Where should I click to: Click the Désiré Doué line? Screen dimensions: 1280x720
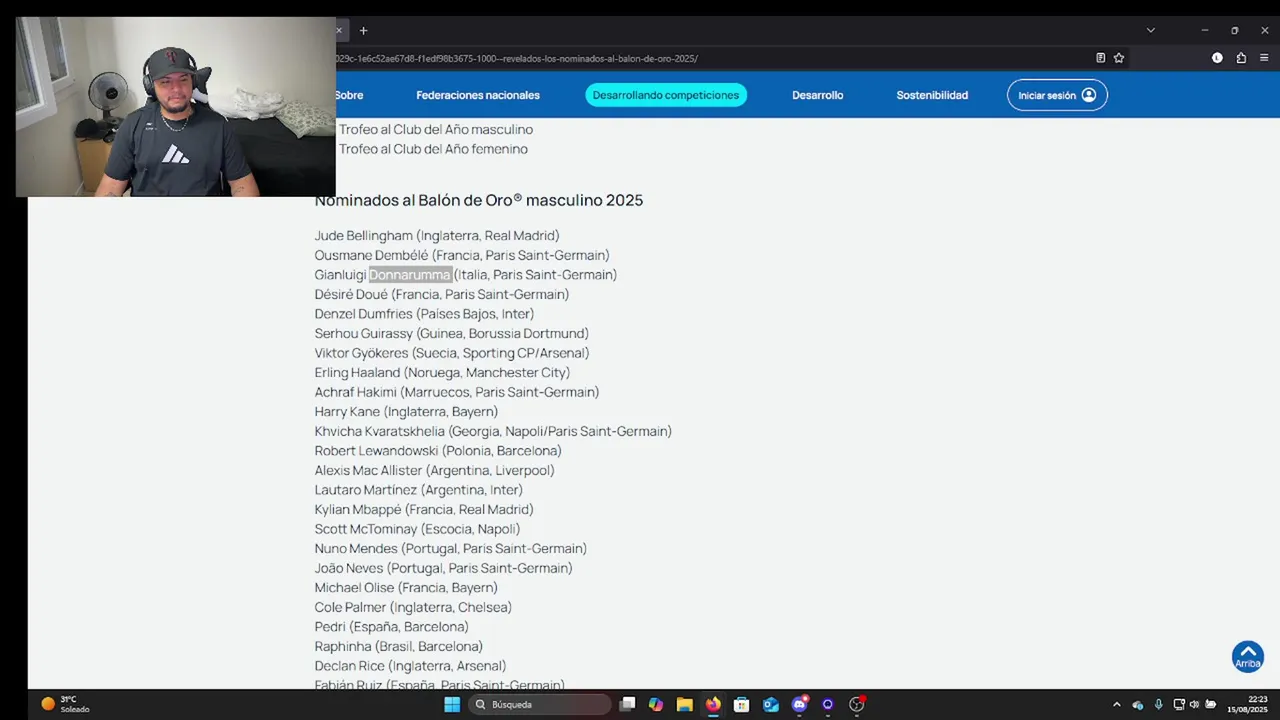[x=442, y=294]
